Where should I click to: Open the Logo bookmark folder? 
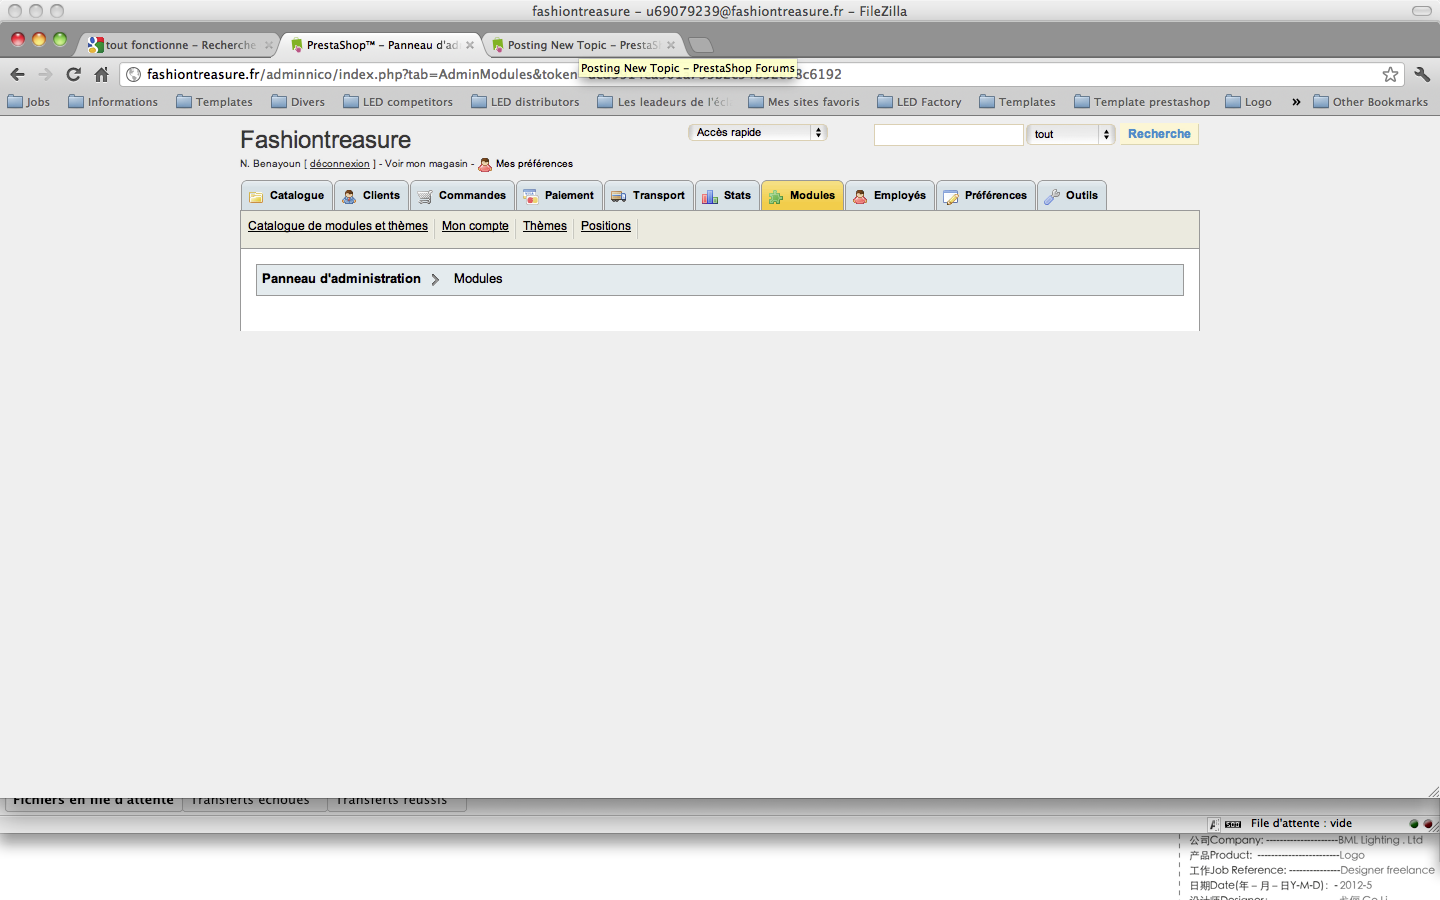[x=1249, y=102]
